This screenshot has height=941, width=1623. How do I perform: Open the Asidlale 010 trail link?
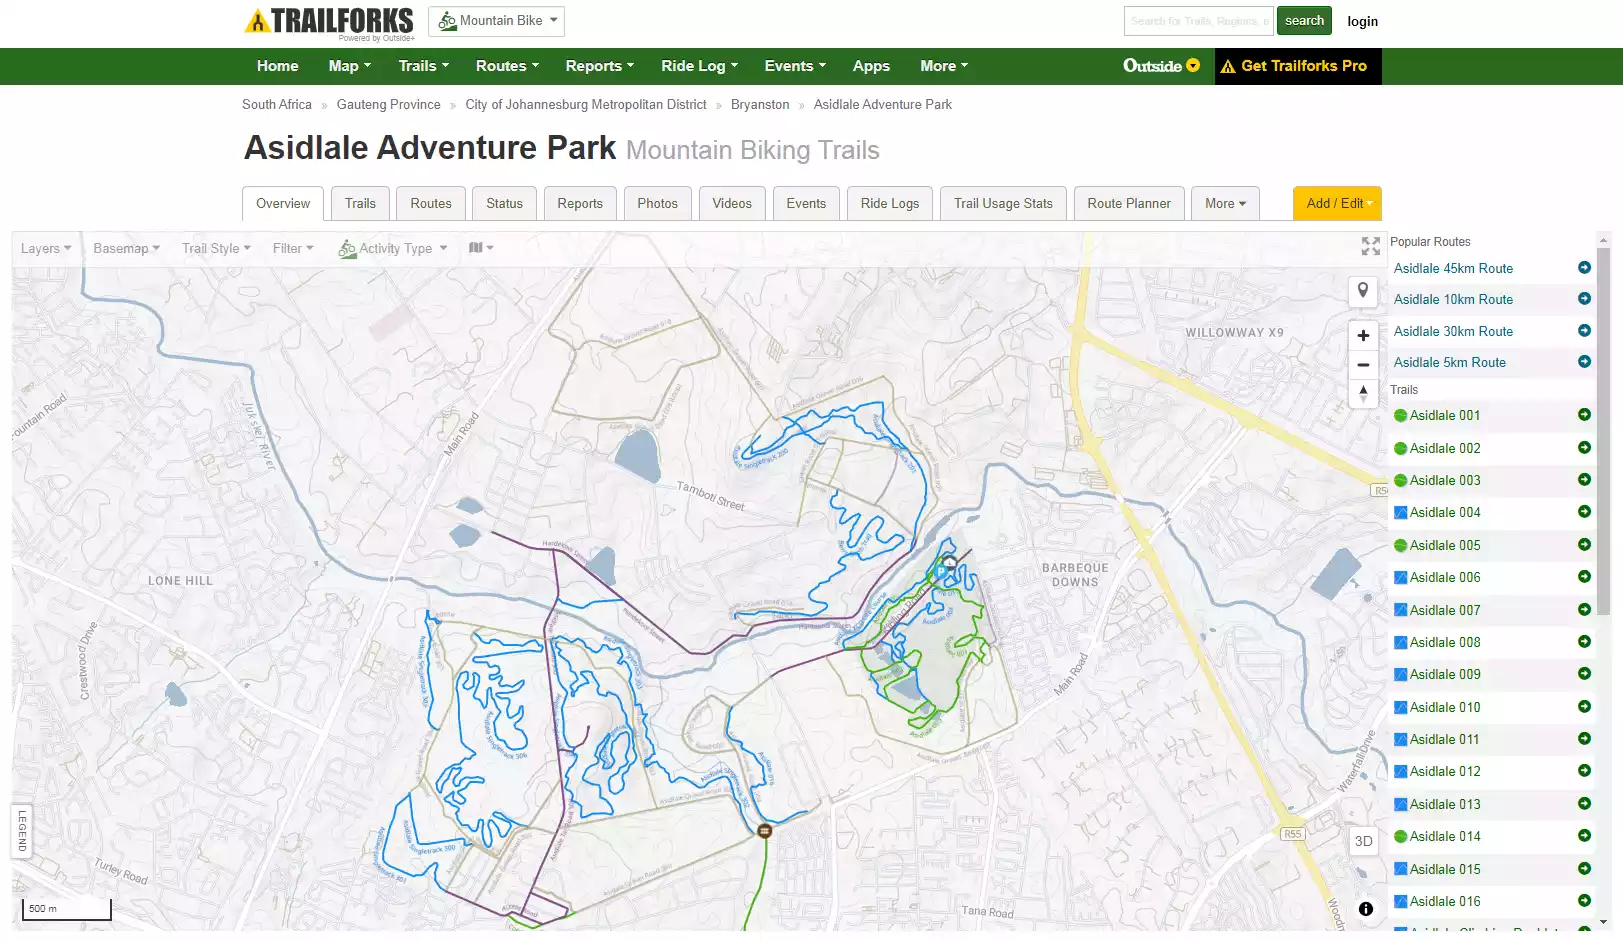pos(1444,708)
